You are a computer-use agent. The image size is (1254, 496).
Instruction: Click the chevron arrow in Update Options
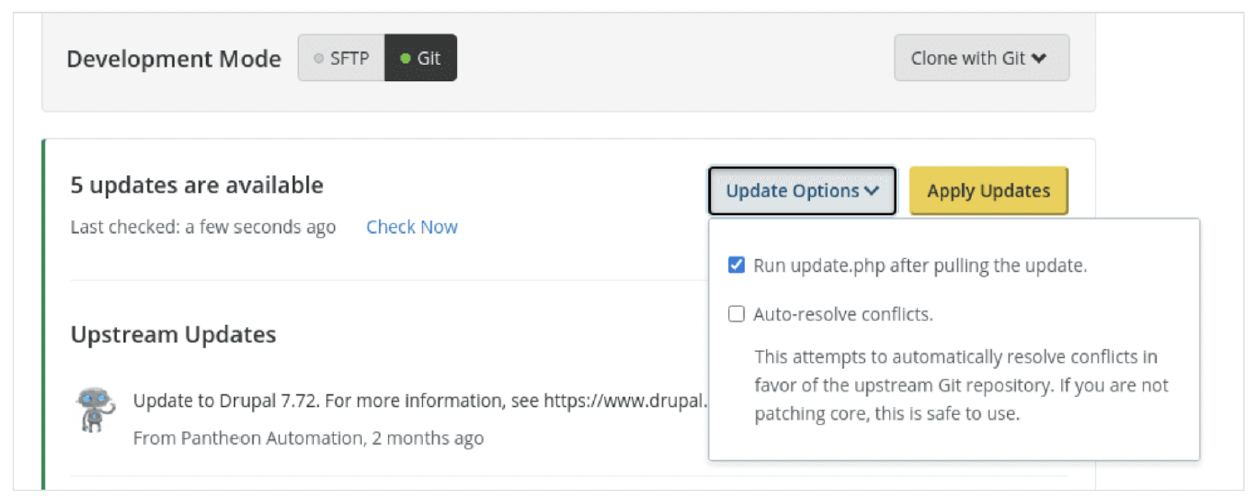tap(873, 191)
